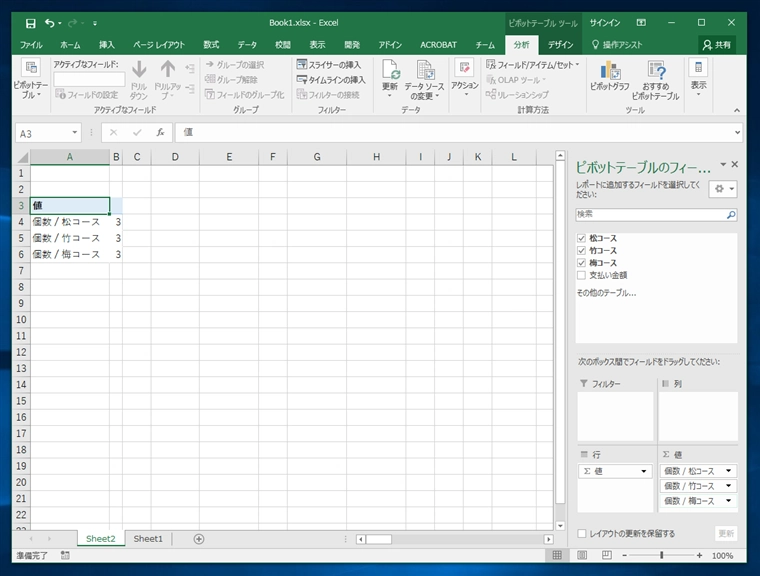
Task: Select column D header
Action: pyautogui.click(x=175, y=157)
